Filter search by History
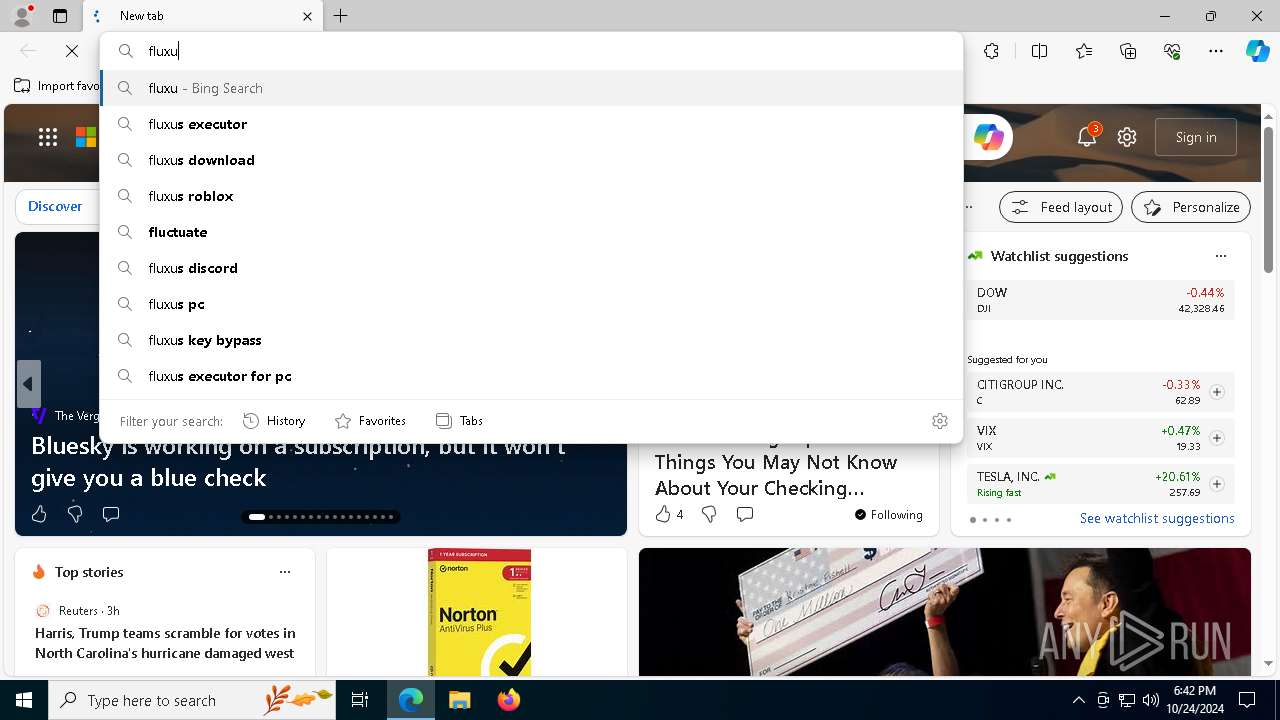The height and width of the screenshot is (720, 1280). (274, 421)
